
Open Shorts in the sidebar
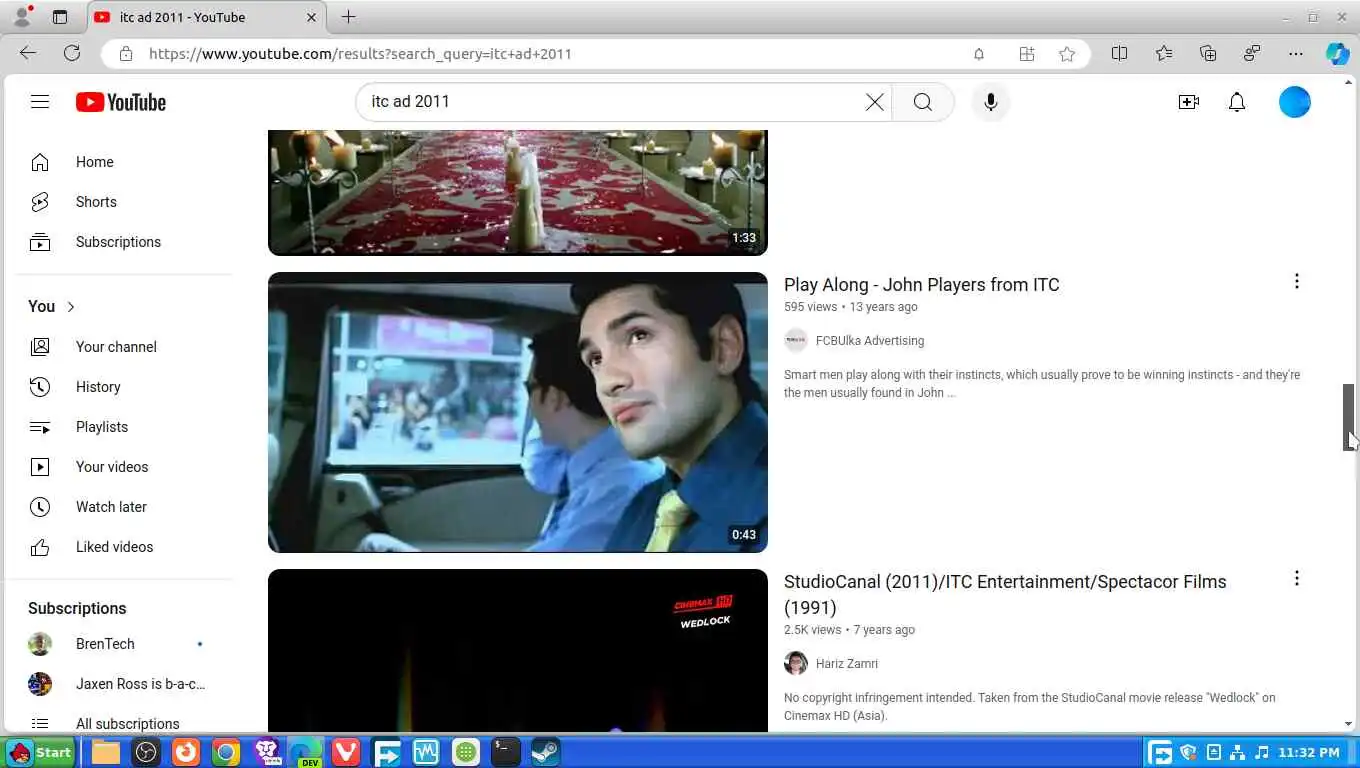[x=124, y=202]
